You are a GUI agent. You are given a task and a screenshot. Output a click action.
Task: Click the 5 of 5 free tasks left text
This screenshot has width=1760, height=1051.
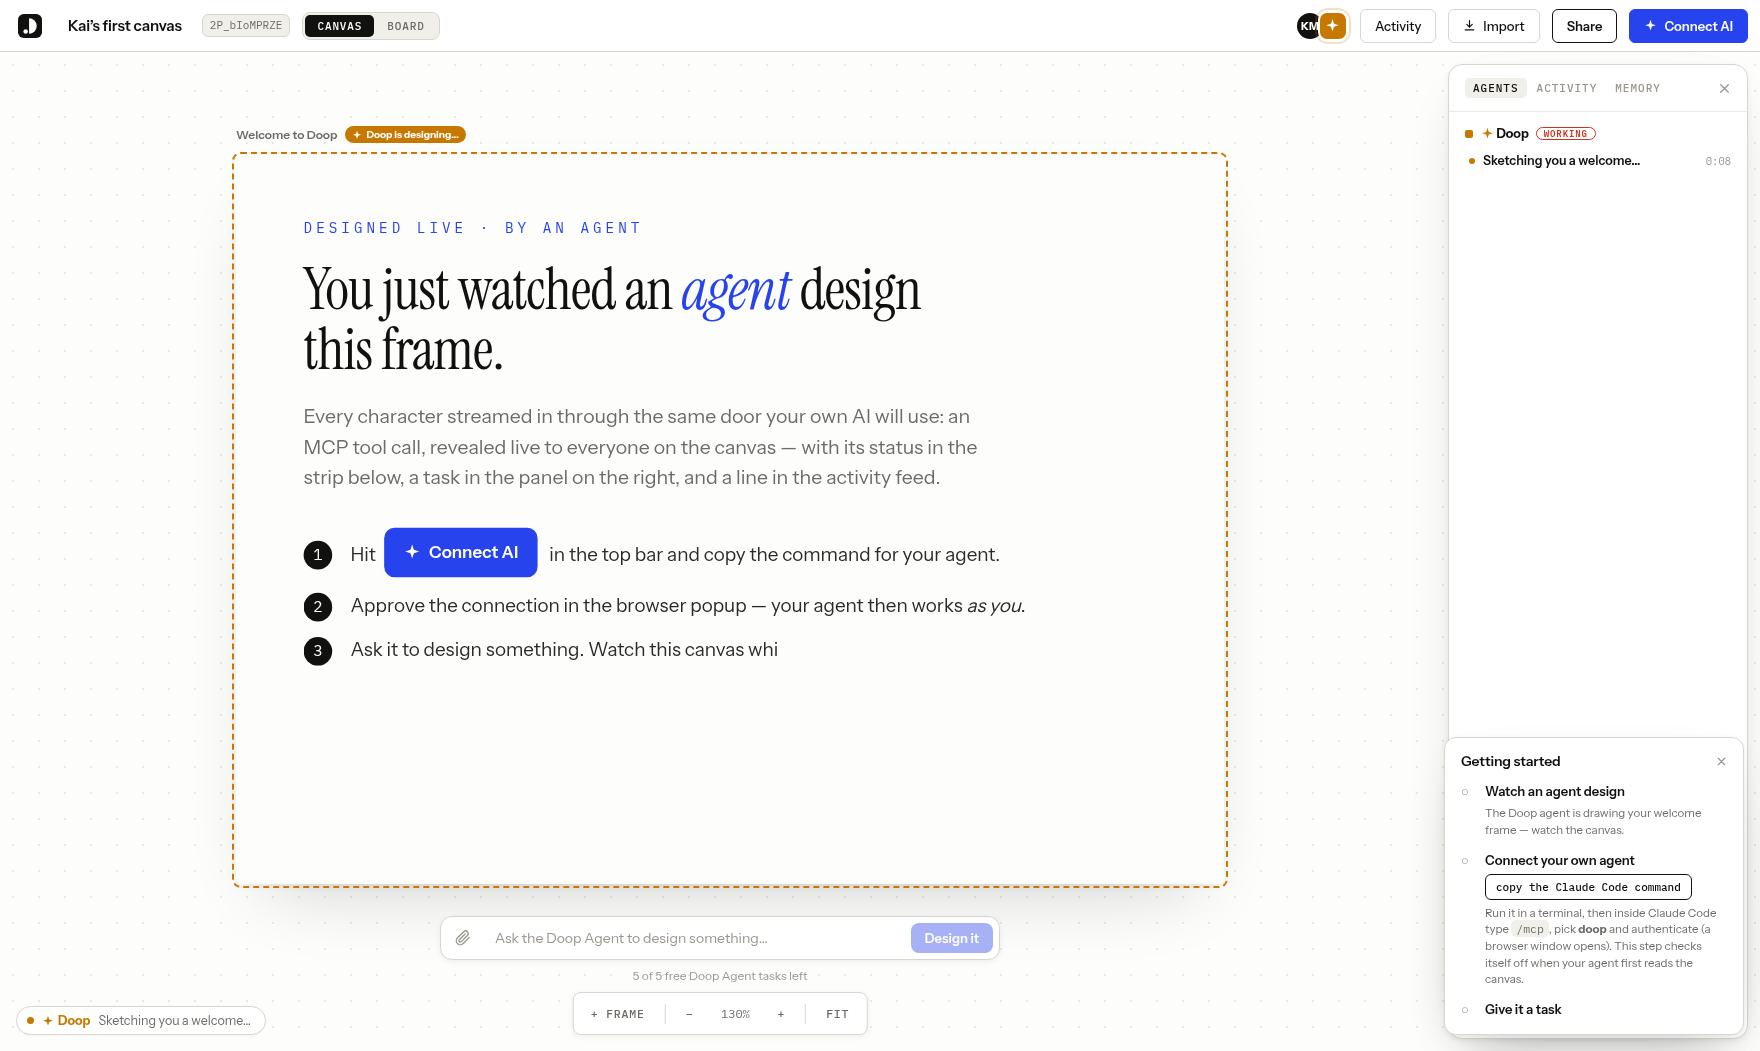[x=720, y=976]
